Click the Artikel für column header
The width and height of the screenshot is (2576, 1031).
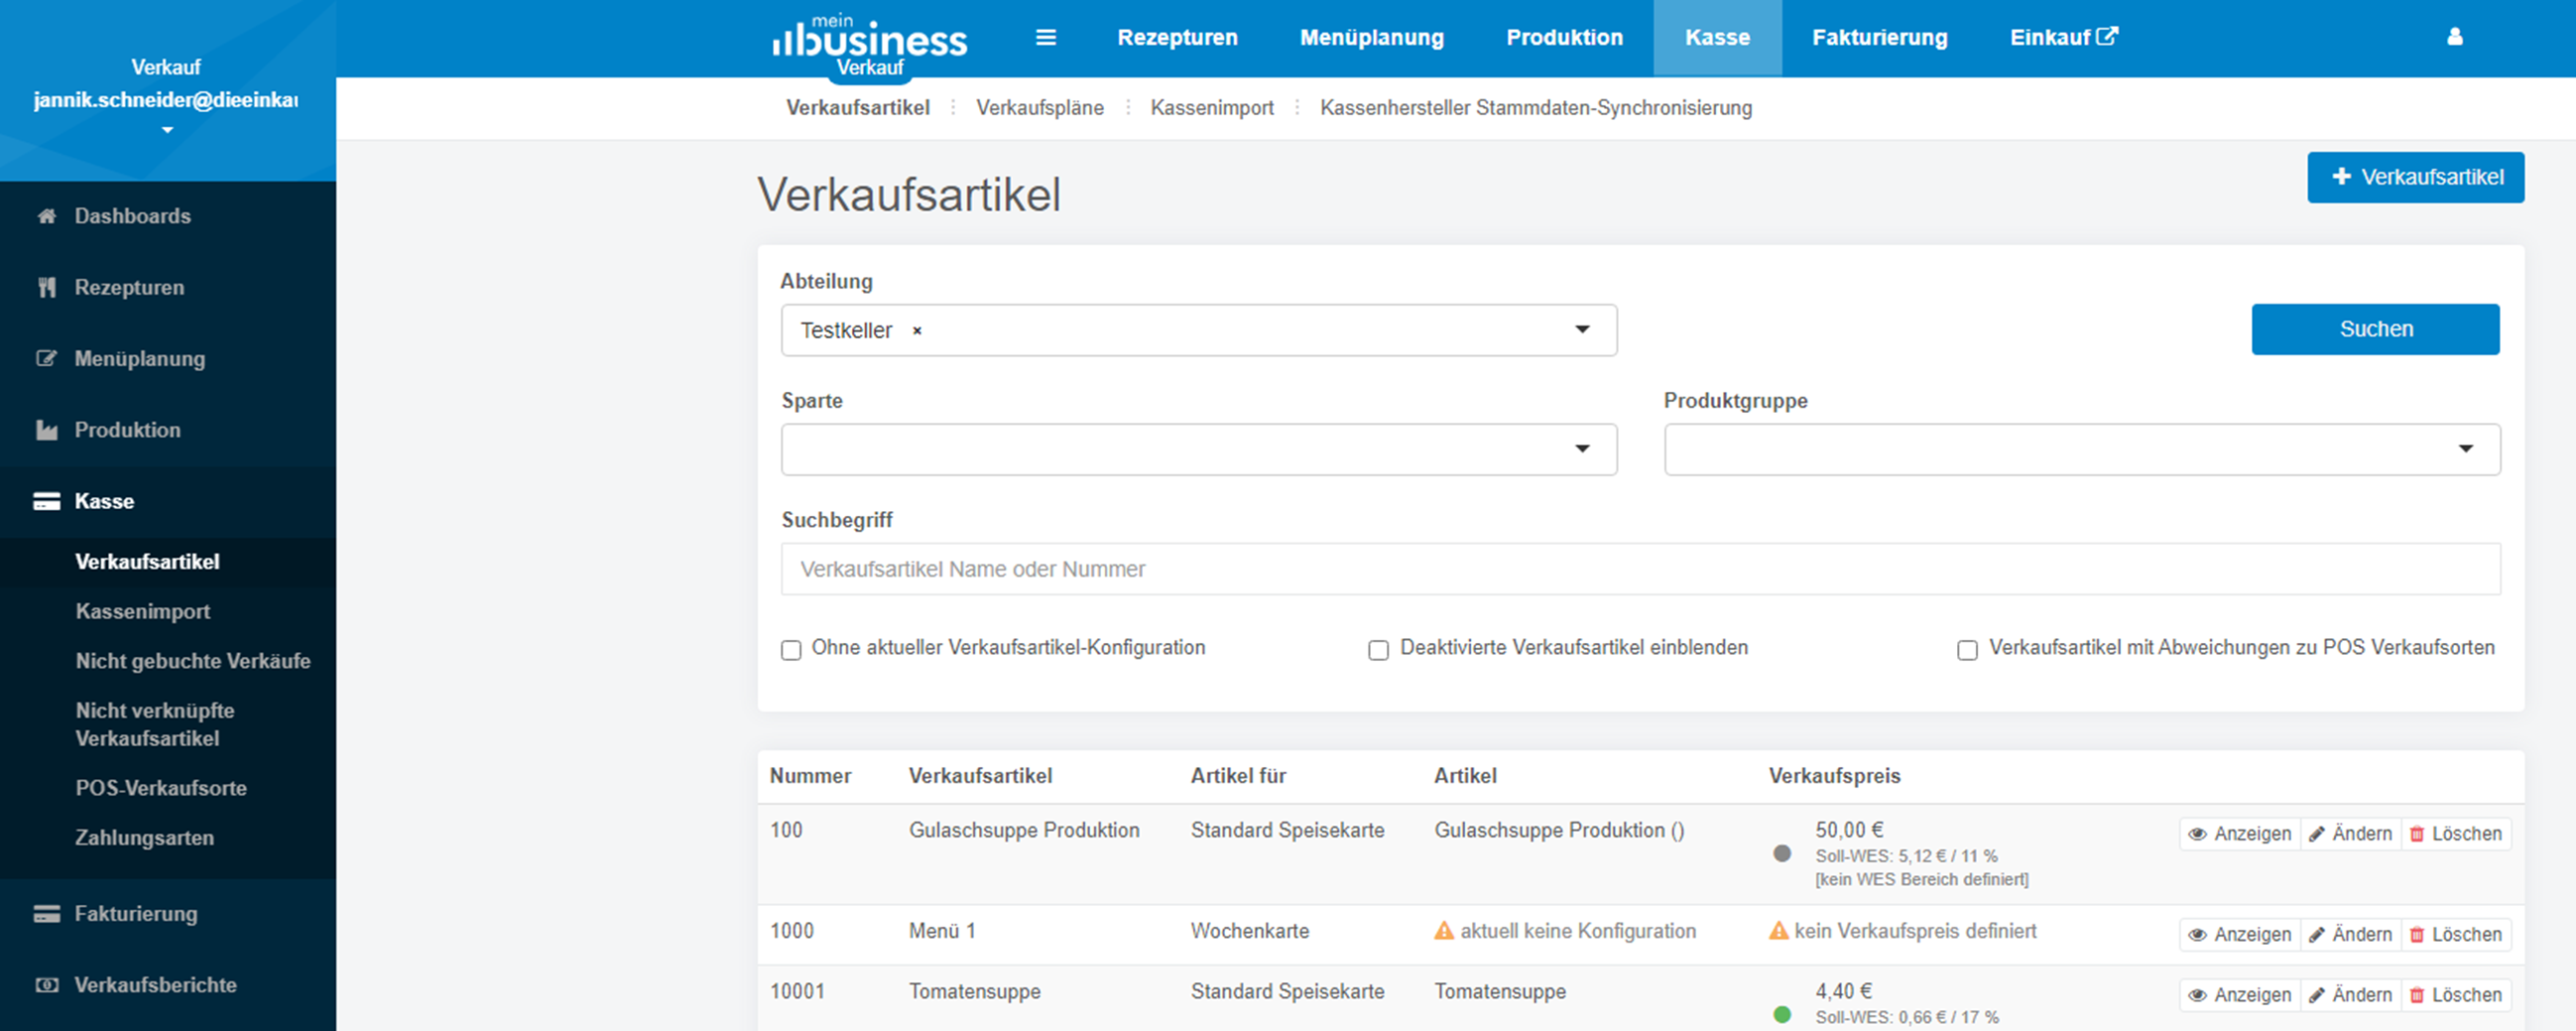click(1238, 776)
